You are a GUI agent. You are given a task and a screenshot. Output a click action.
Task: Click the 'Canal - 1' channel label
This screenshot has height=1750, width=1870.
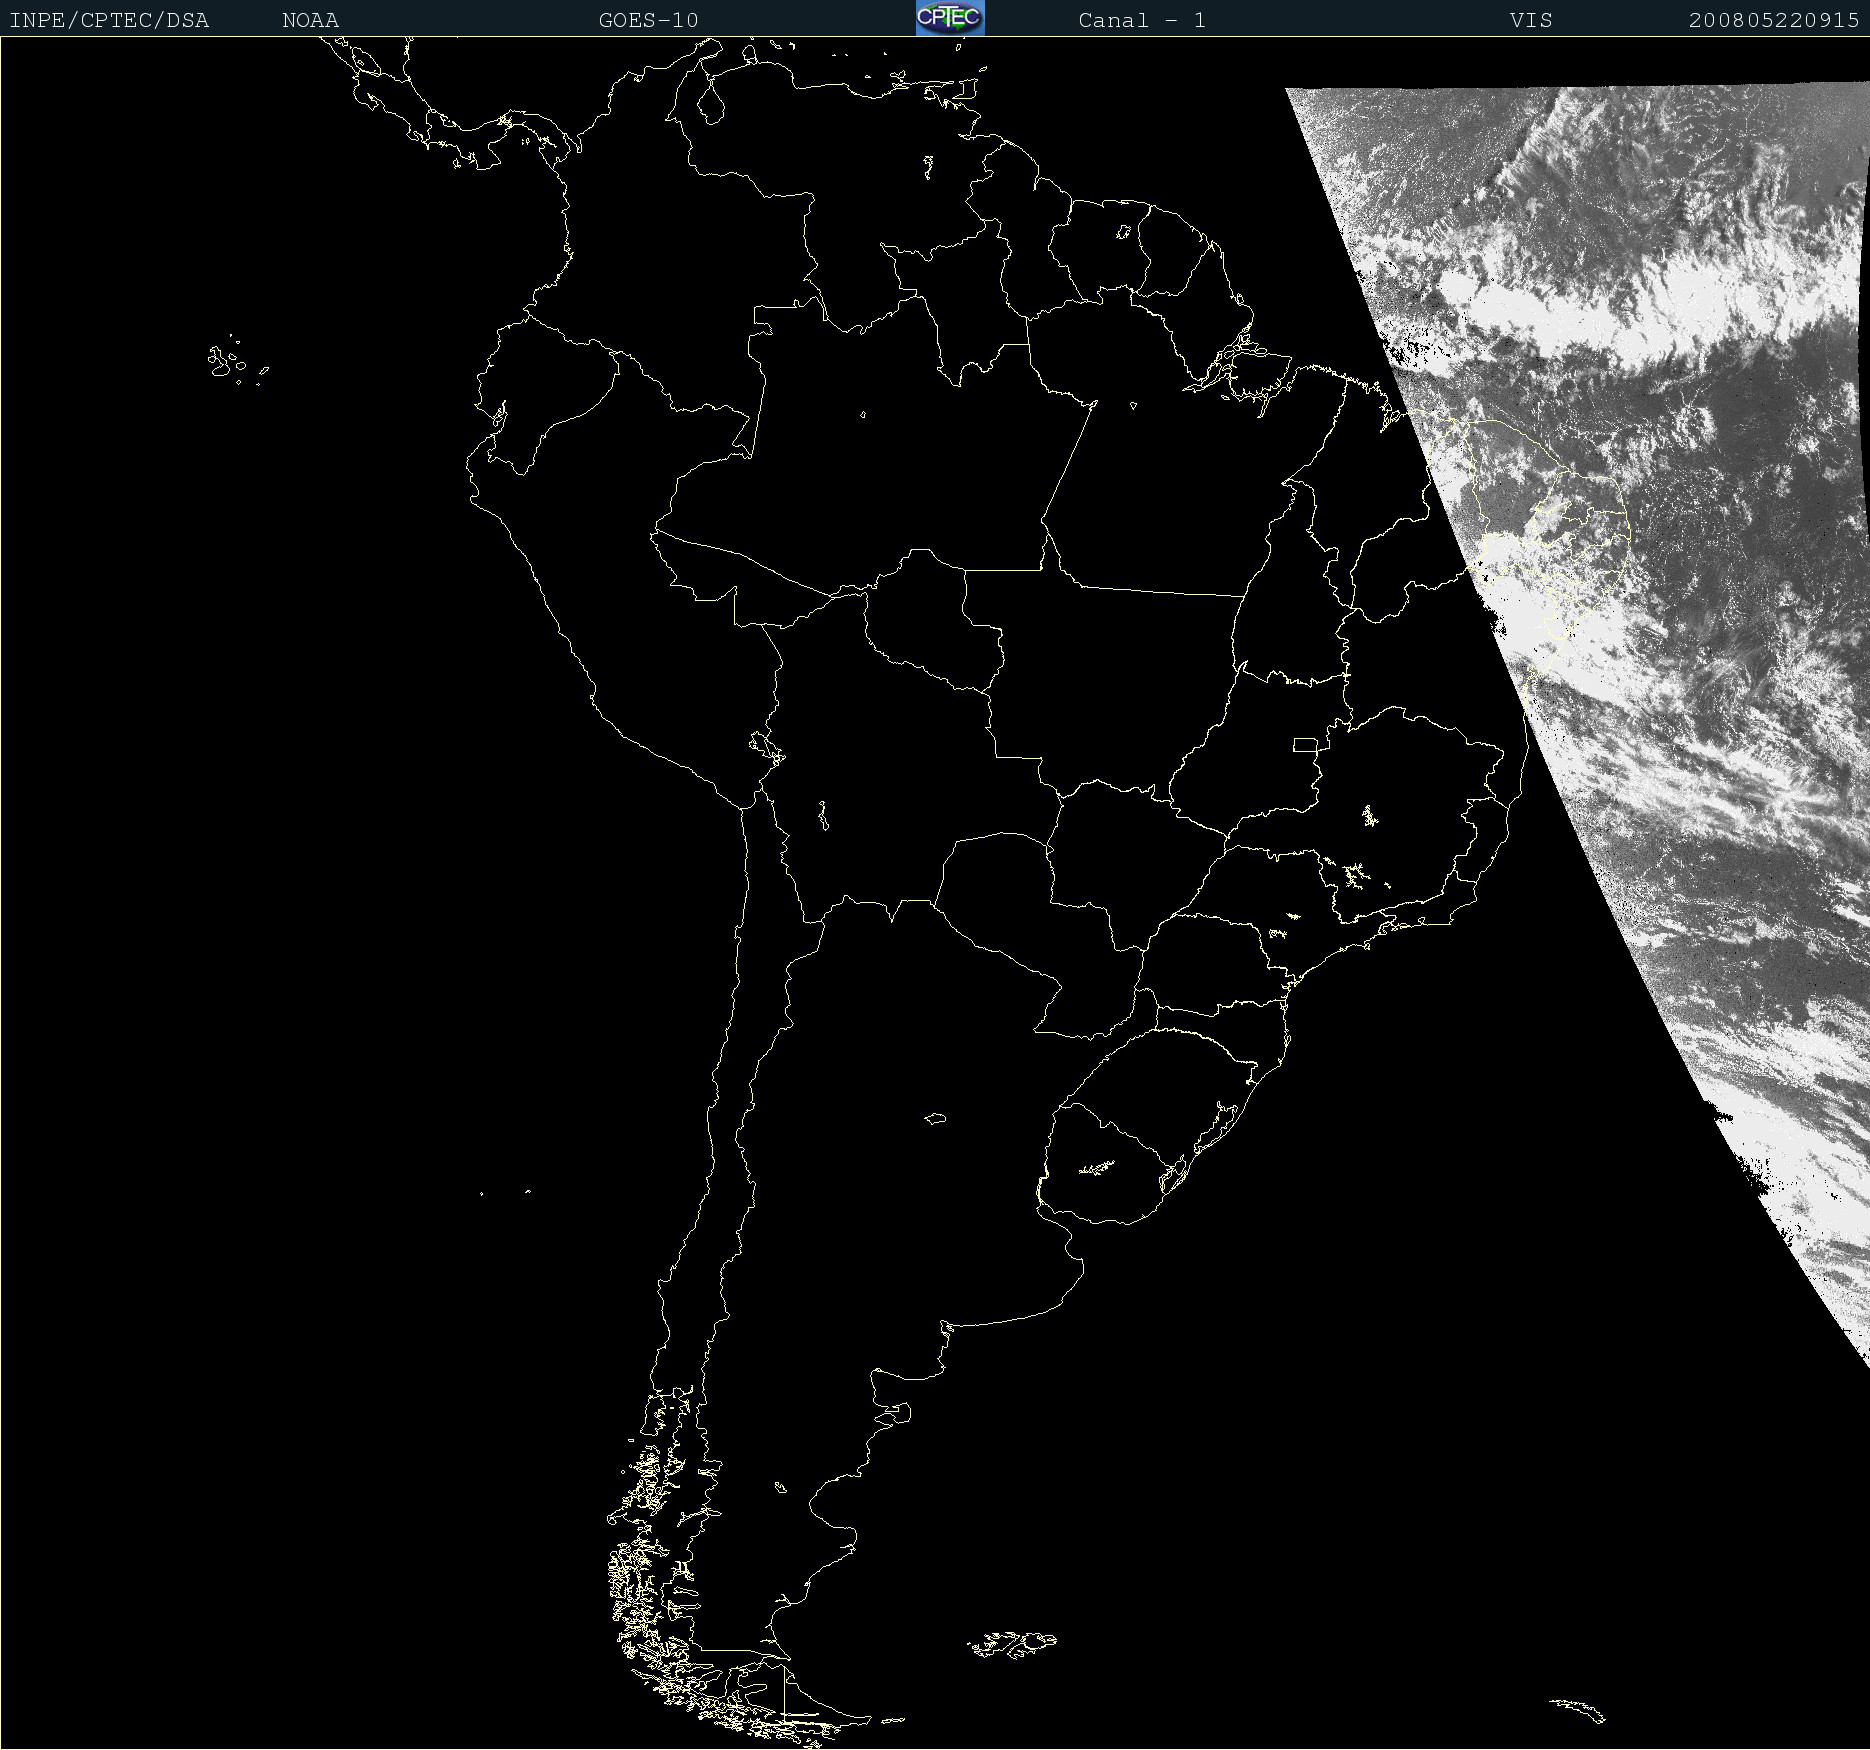click(x=1142, y=20)
